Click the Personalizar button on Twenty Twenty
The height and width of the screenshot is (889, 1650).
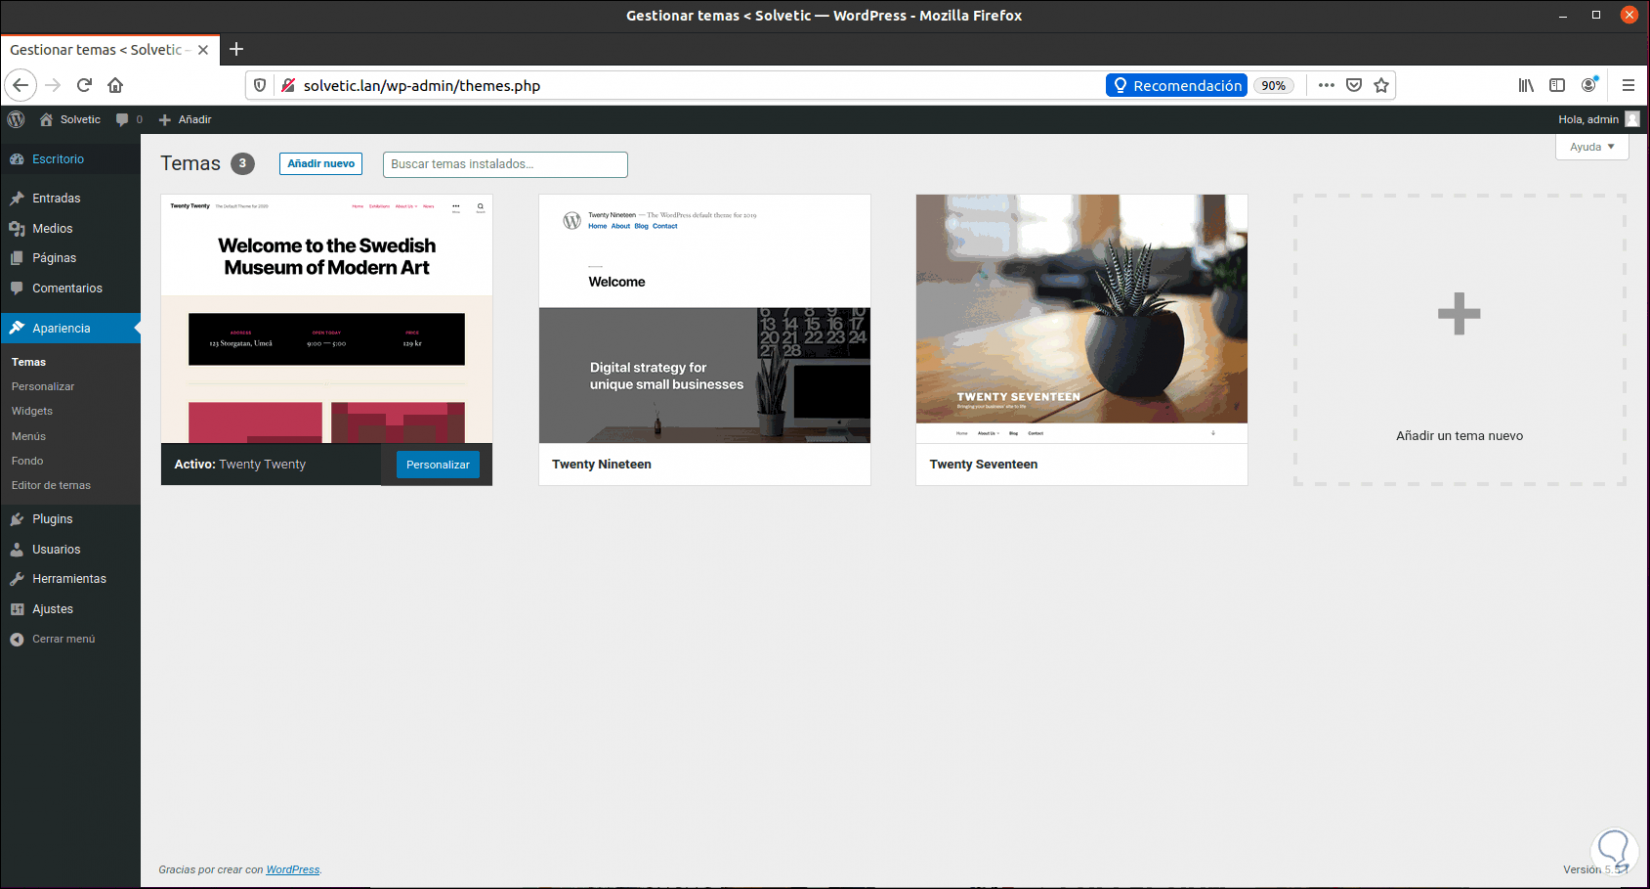(x=438, y=465)
